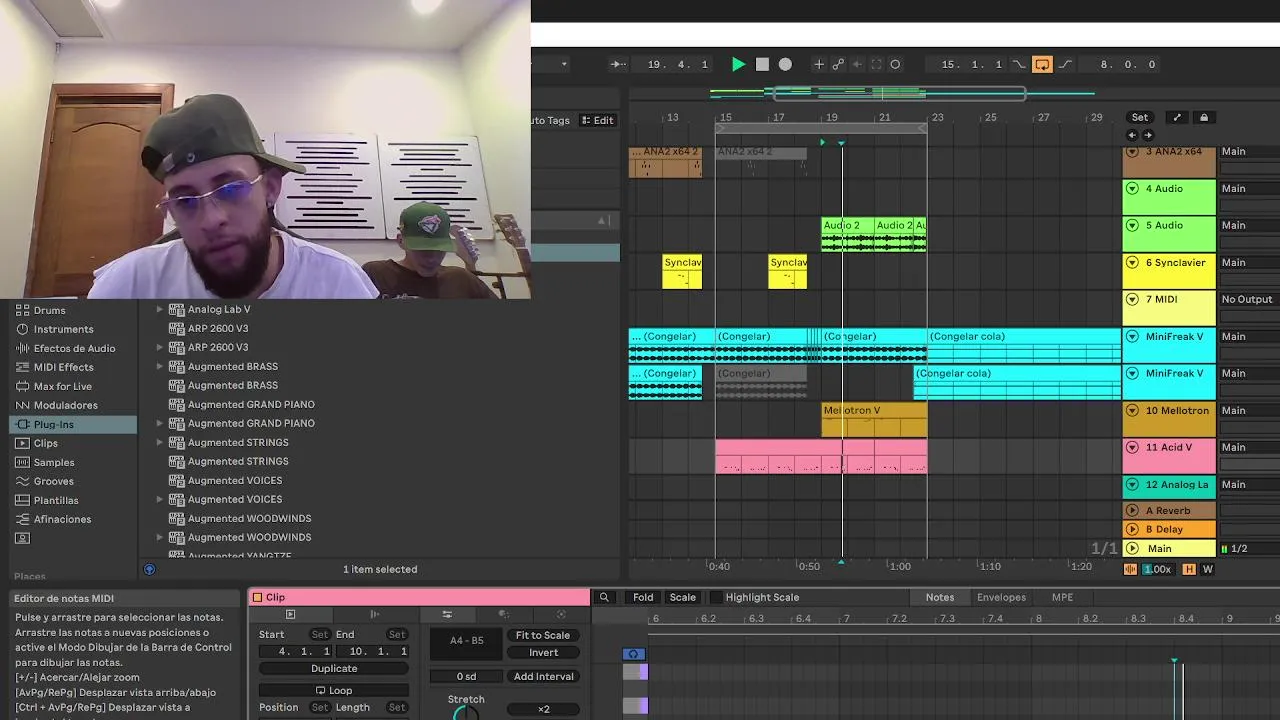The height and width of the screenshot is (720, 1280).
Task: Click the pink Clip color swatch
Action: coord(257,597)
